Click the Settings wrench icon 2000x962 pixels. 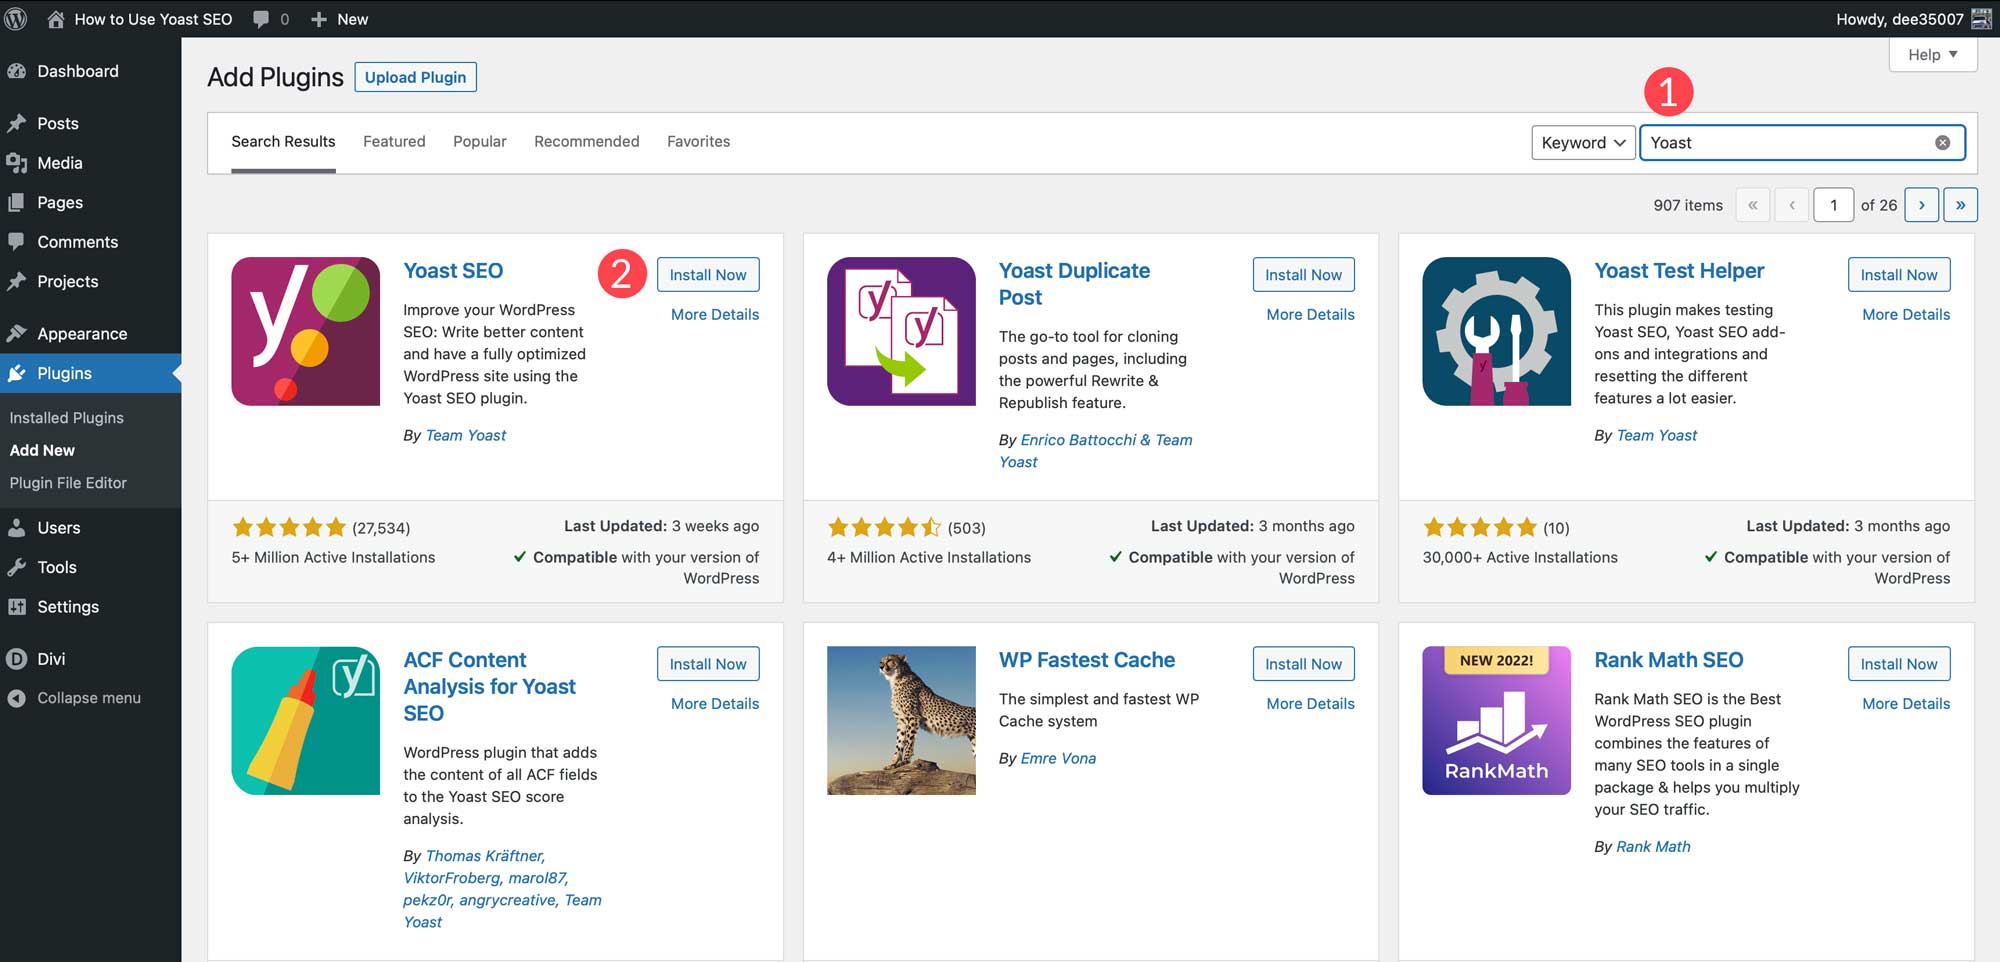point(20,607)
